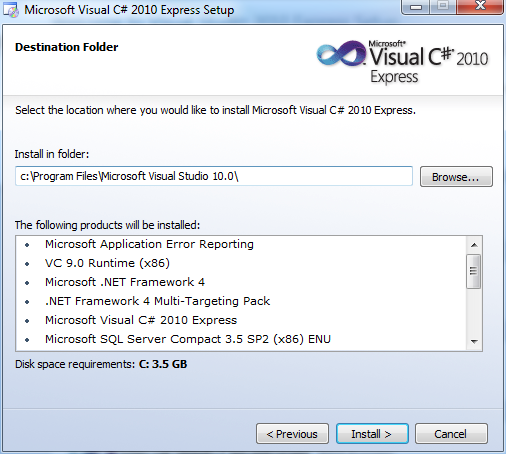The width and height of the screenshot is (506, 454).
Task: Click the Destination Folder heading
Action: (67, 47)
